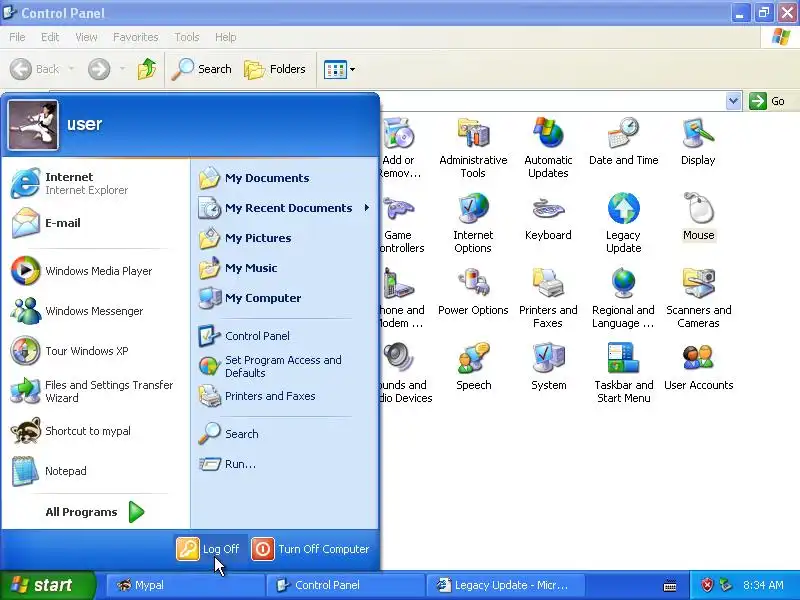800x600 pixels.
Task: Open Regional and Language options
Action: [x=623, y=298]
